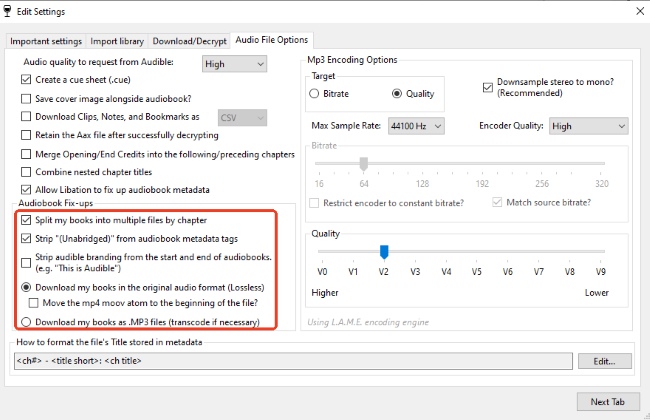Select the Audio File Options tab
Viewport: 650px width, 420px height.
tap(272, 40)
